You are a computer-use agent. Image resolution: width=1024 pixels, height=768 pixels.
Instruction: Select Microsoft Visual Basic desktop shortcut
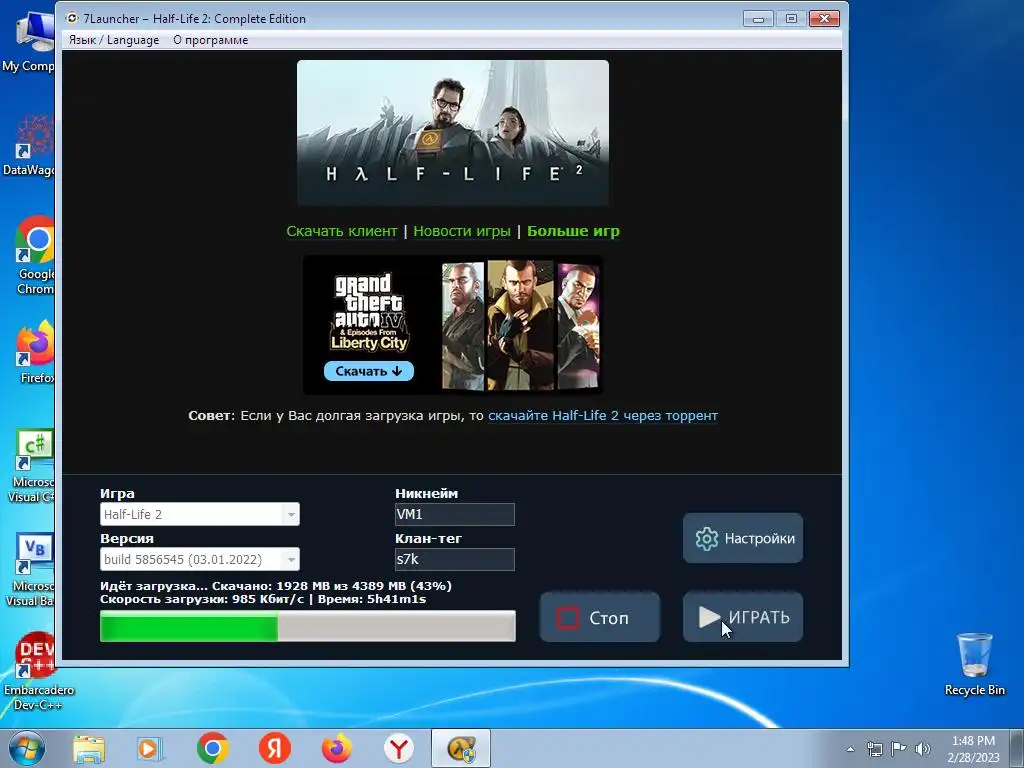point(29,571)
